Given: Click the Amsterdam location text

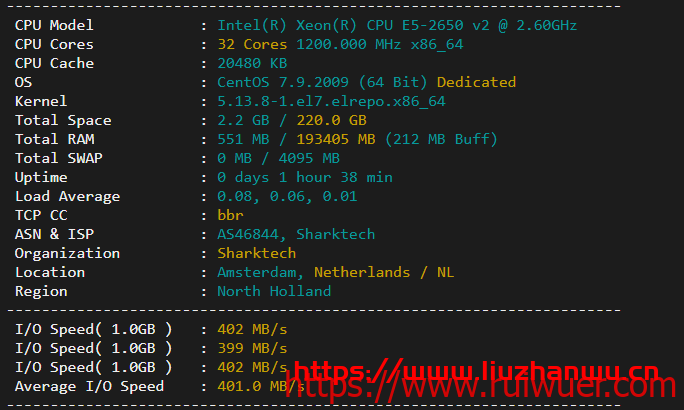Looking at the screenshot, I should pos(260,272).
